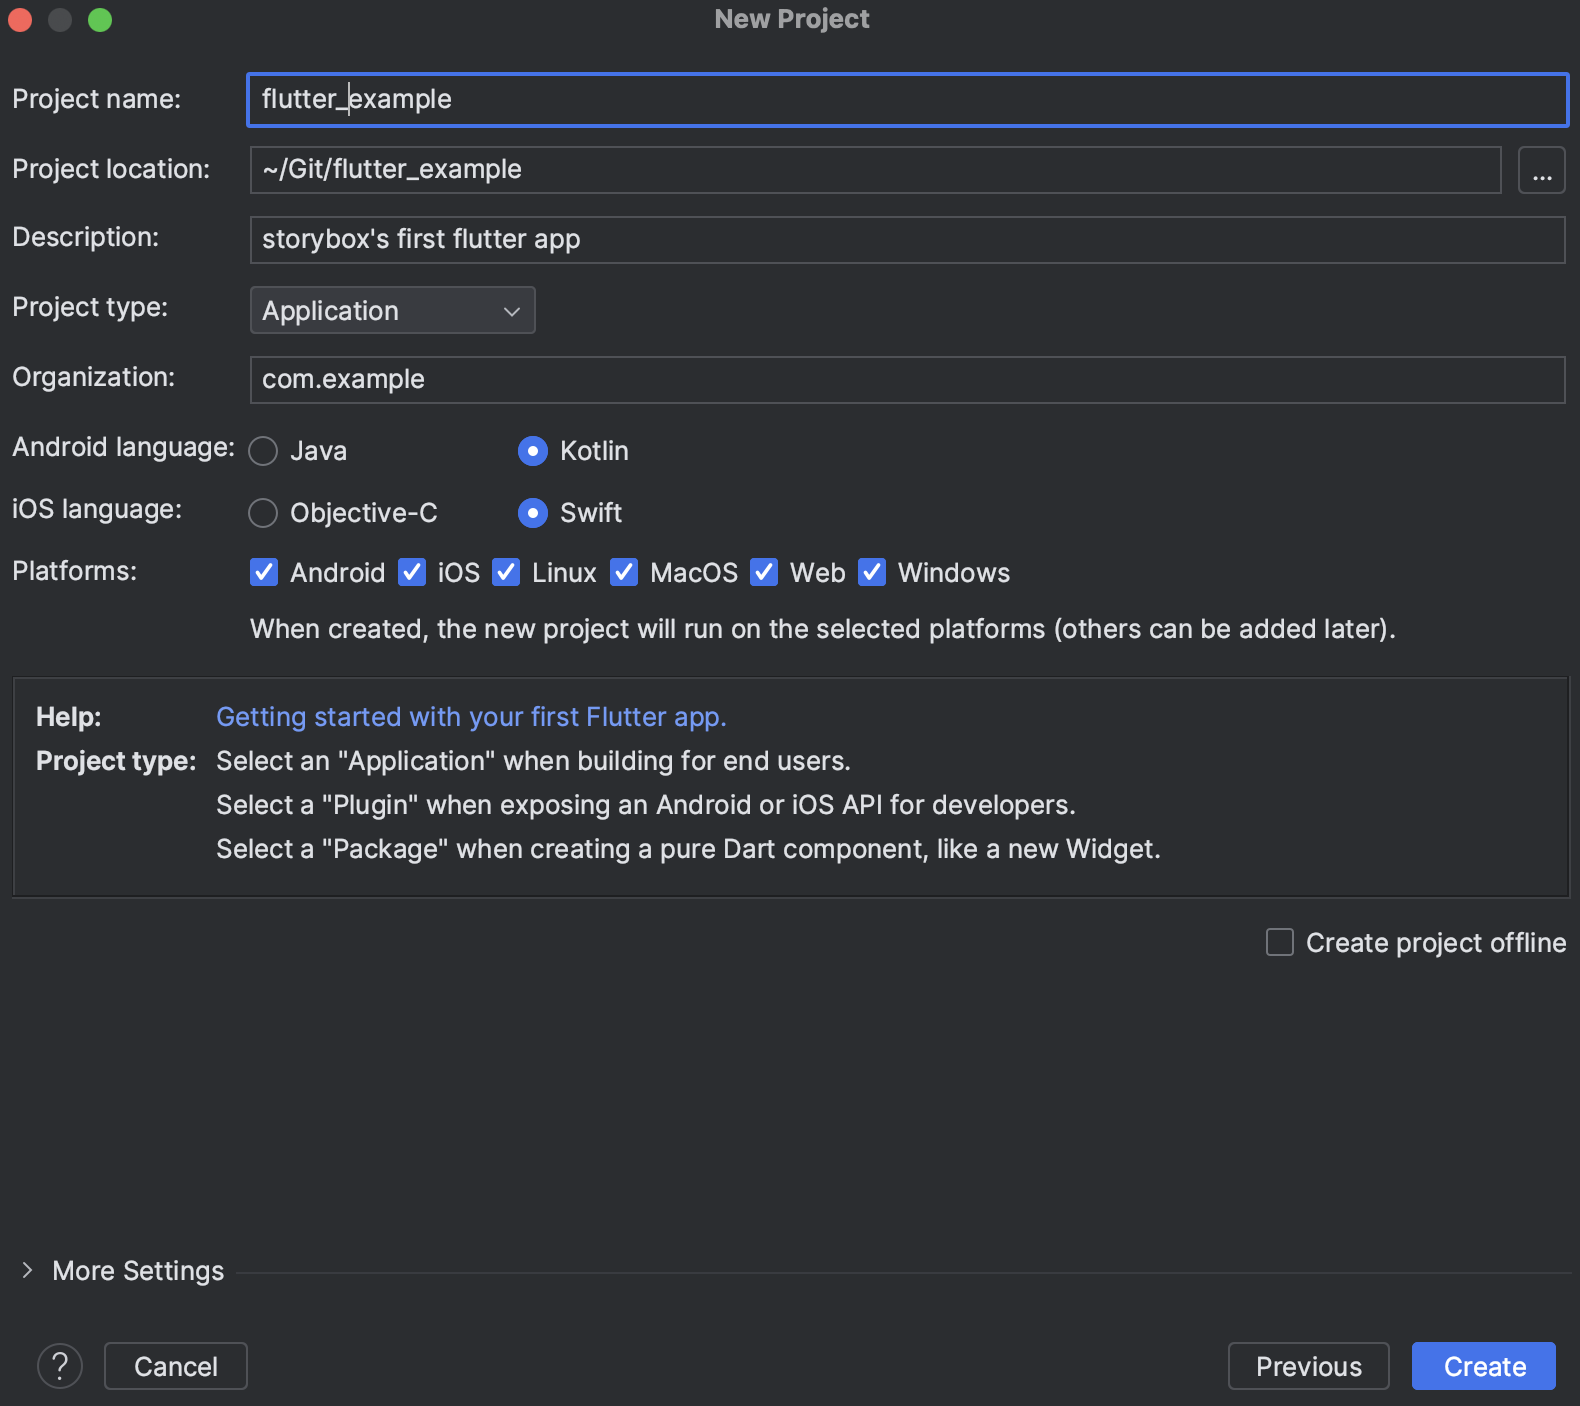Select Kotlin as Android language
Screen dimensions: 1580x1406
point(533,451)
